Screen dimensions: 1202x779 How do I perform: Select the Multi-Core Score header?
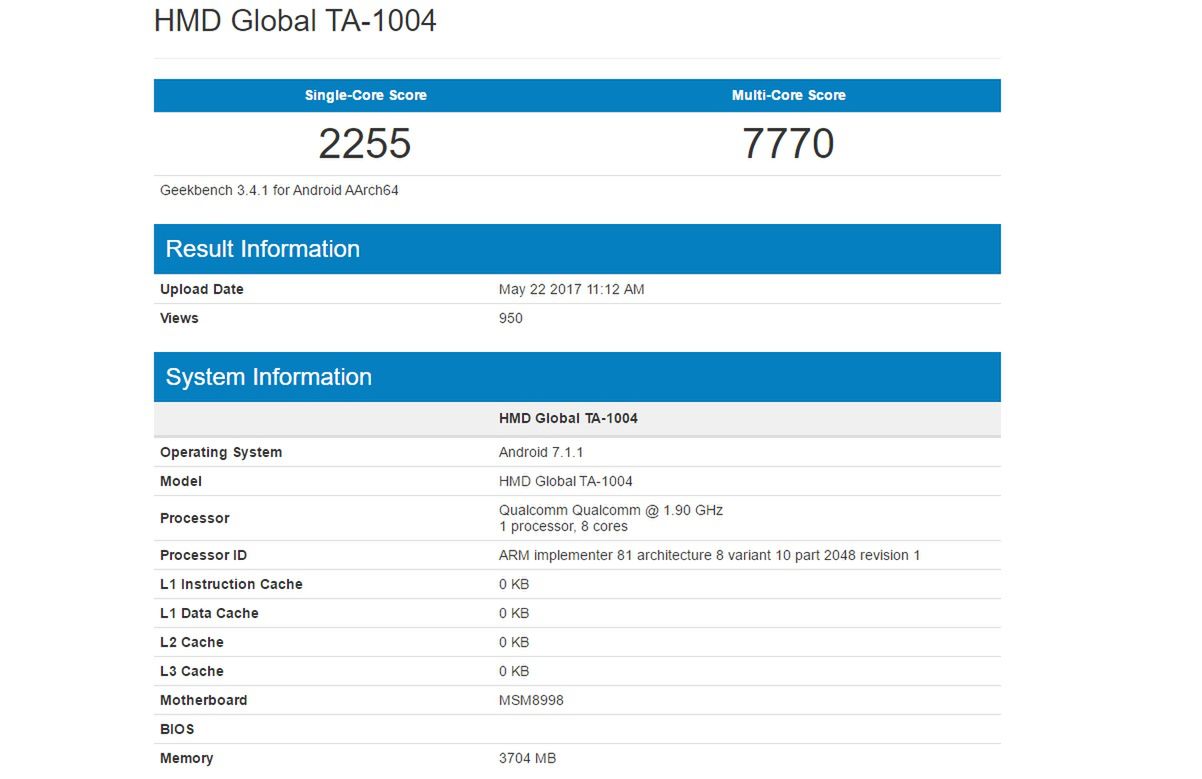click(789, 96)
